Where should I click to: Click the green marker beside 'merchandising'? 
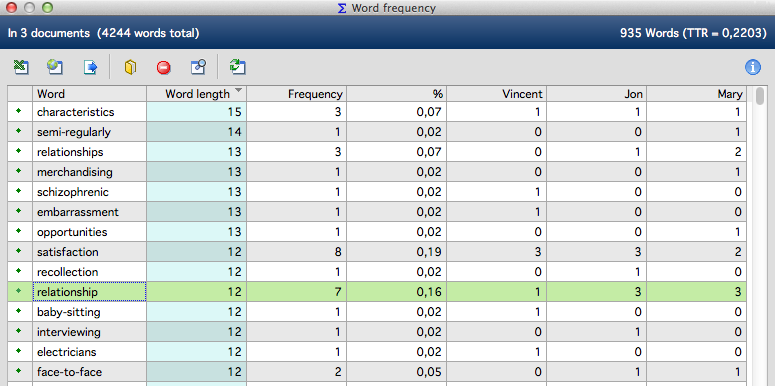(x=19, y=171)
